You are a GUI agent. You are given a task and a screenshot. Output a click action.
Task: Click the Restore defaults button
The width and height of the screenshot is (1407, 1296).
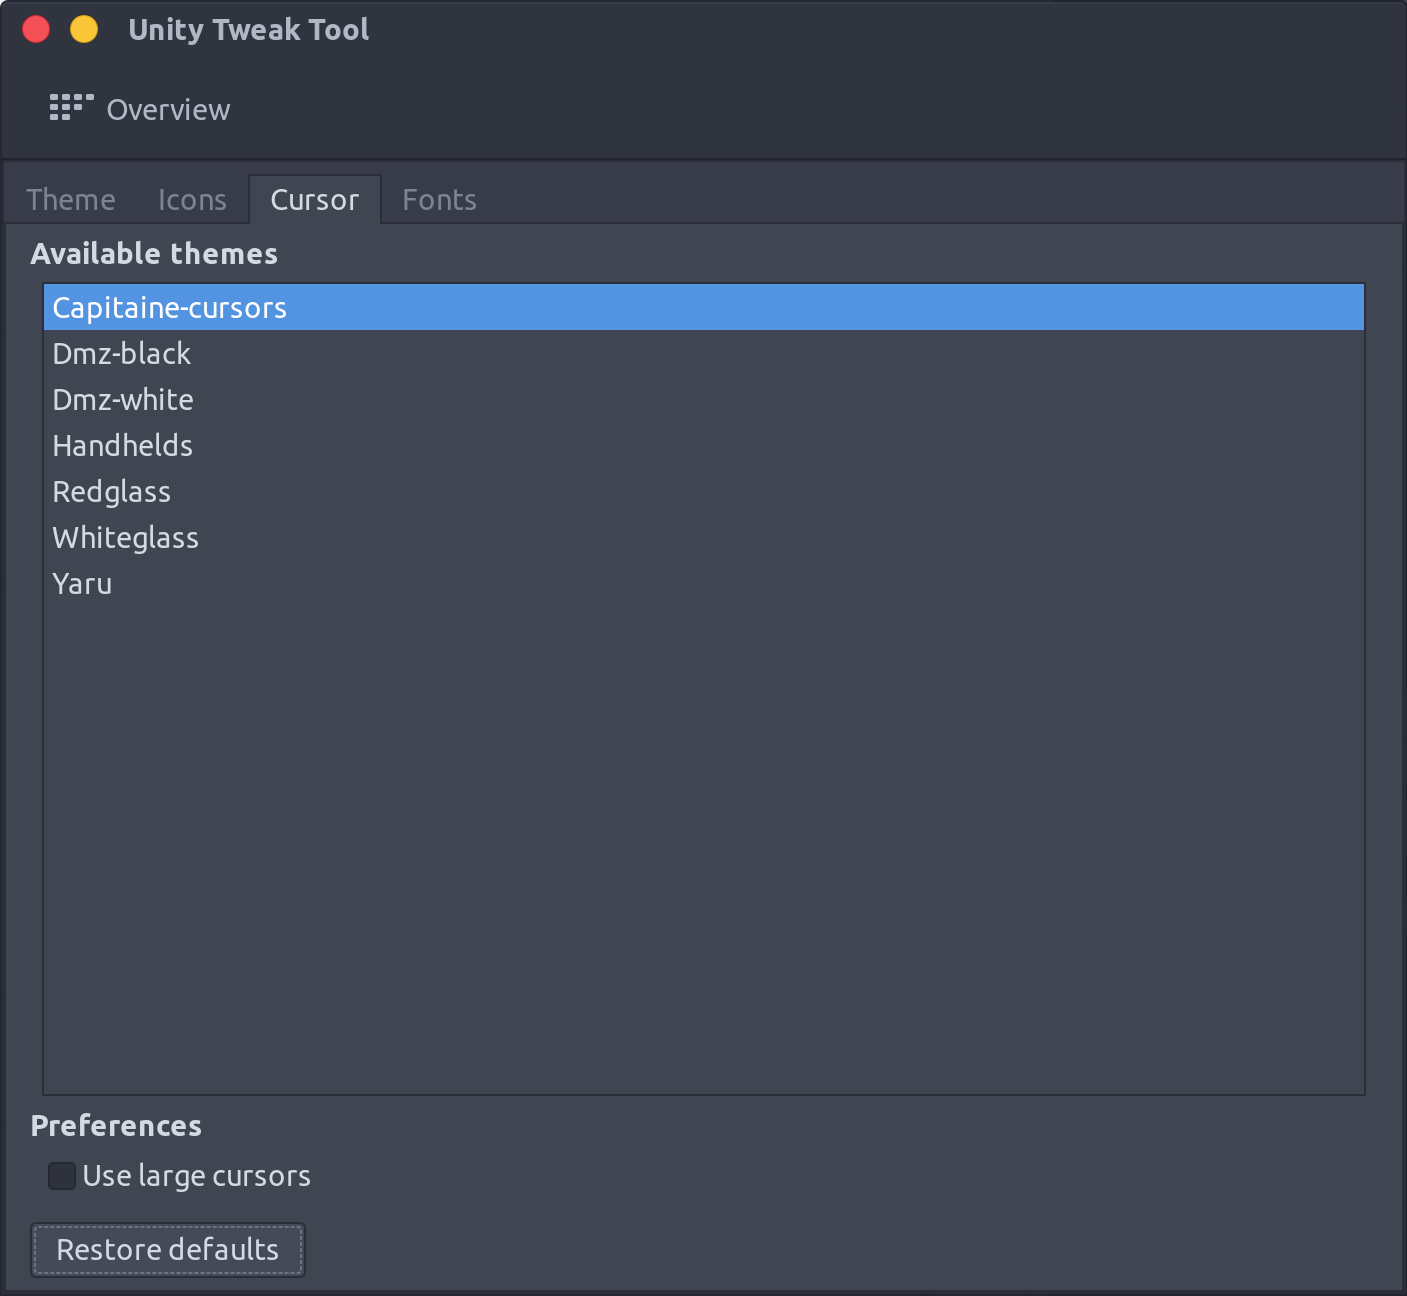tap(168, 1250)
